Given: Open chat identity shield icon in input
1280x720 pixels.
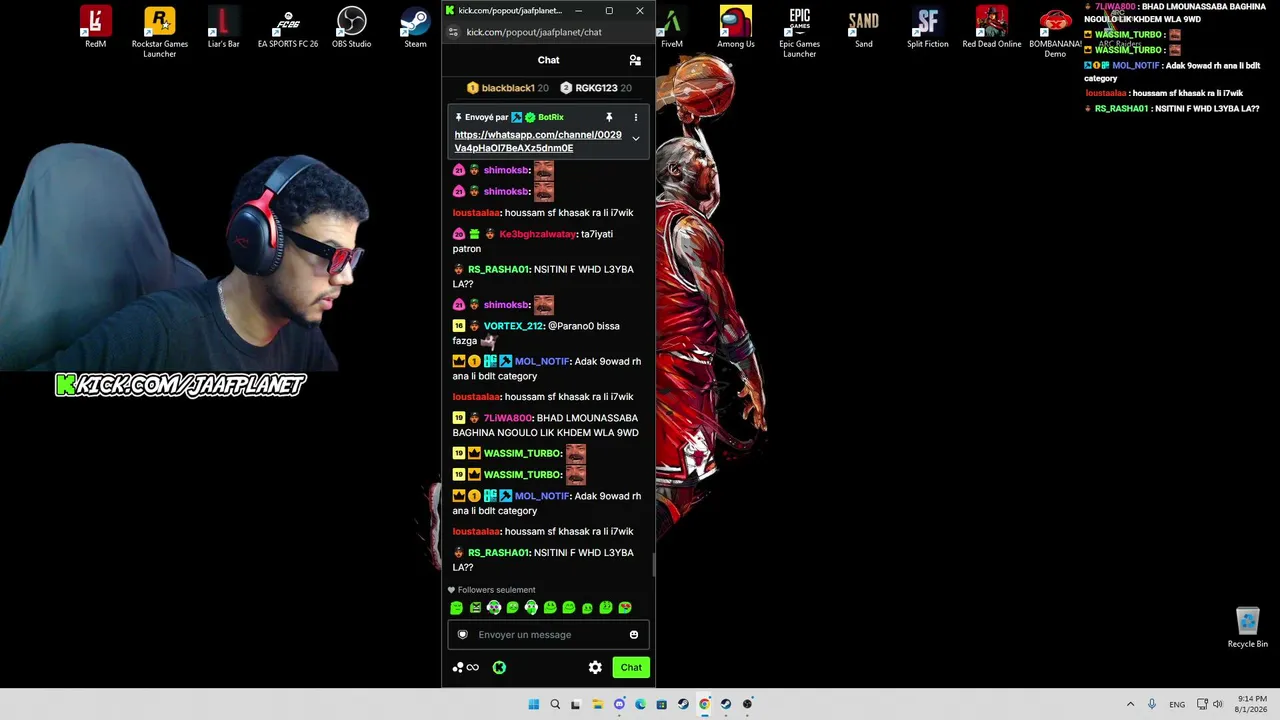Looking at the screenshot, I should pyautogui.click(x=462, y=634).
